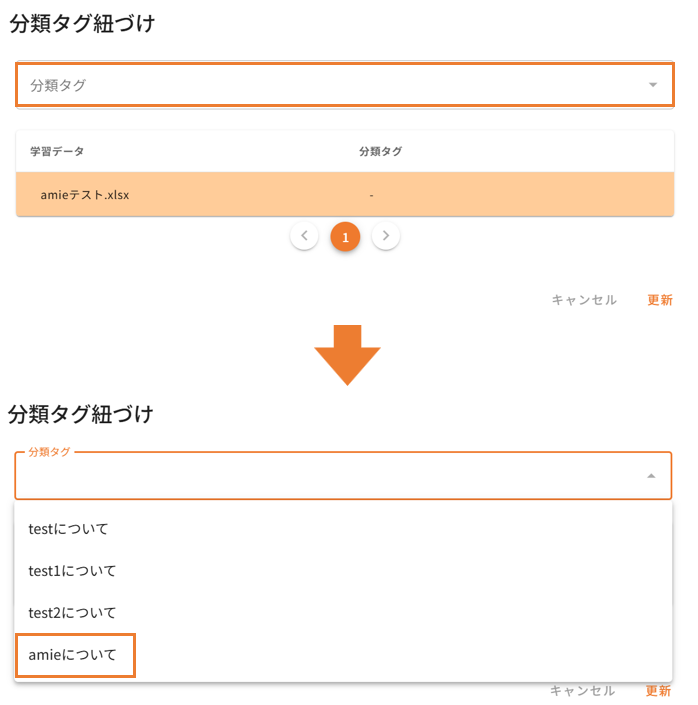Click 更新 beneath the open tag list
The image size is (698, 705).
658,690
